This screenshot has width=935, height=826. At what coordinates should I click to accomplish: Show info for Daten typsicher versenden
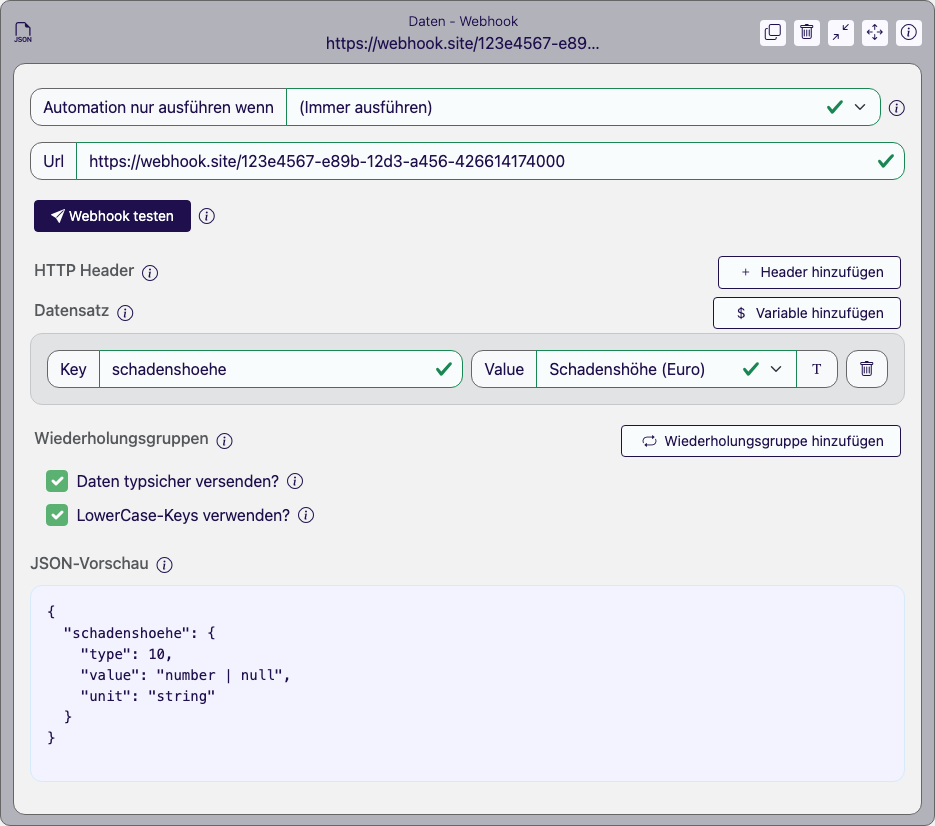[x=295, y=481]
